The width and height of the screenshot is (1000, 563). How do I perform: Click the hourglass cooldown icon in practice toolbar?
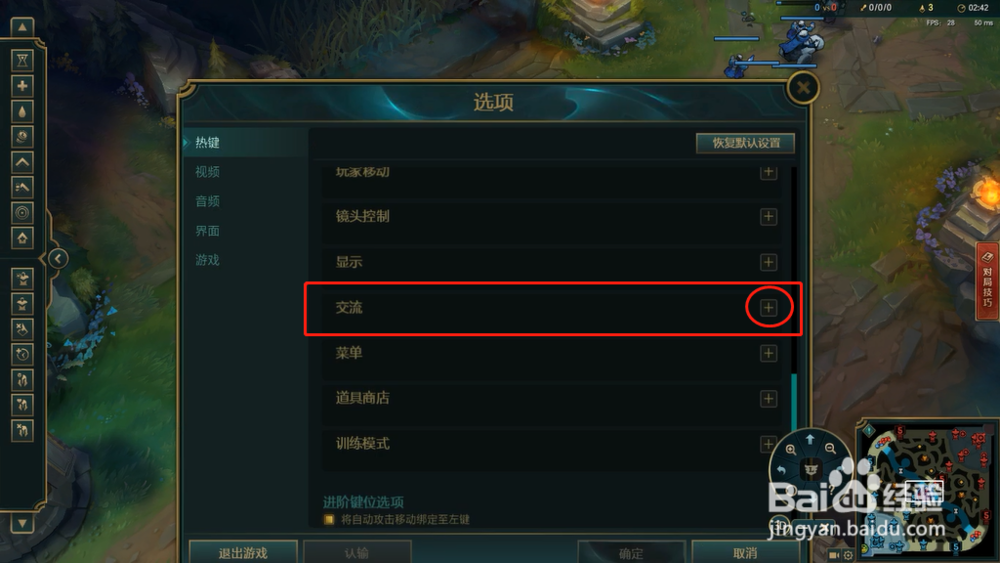[x=22, y=61]
